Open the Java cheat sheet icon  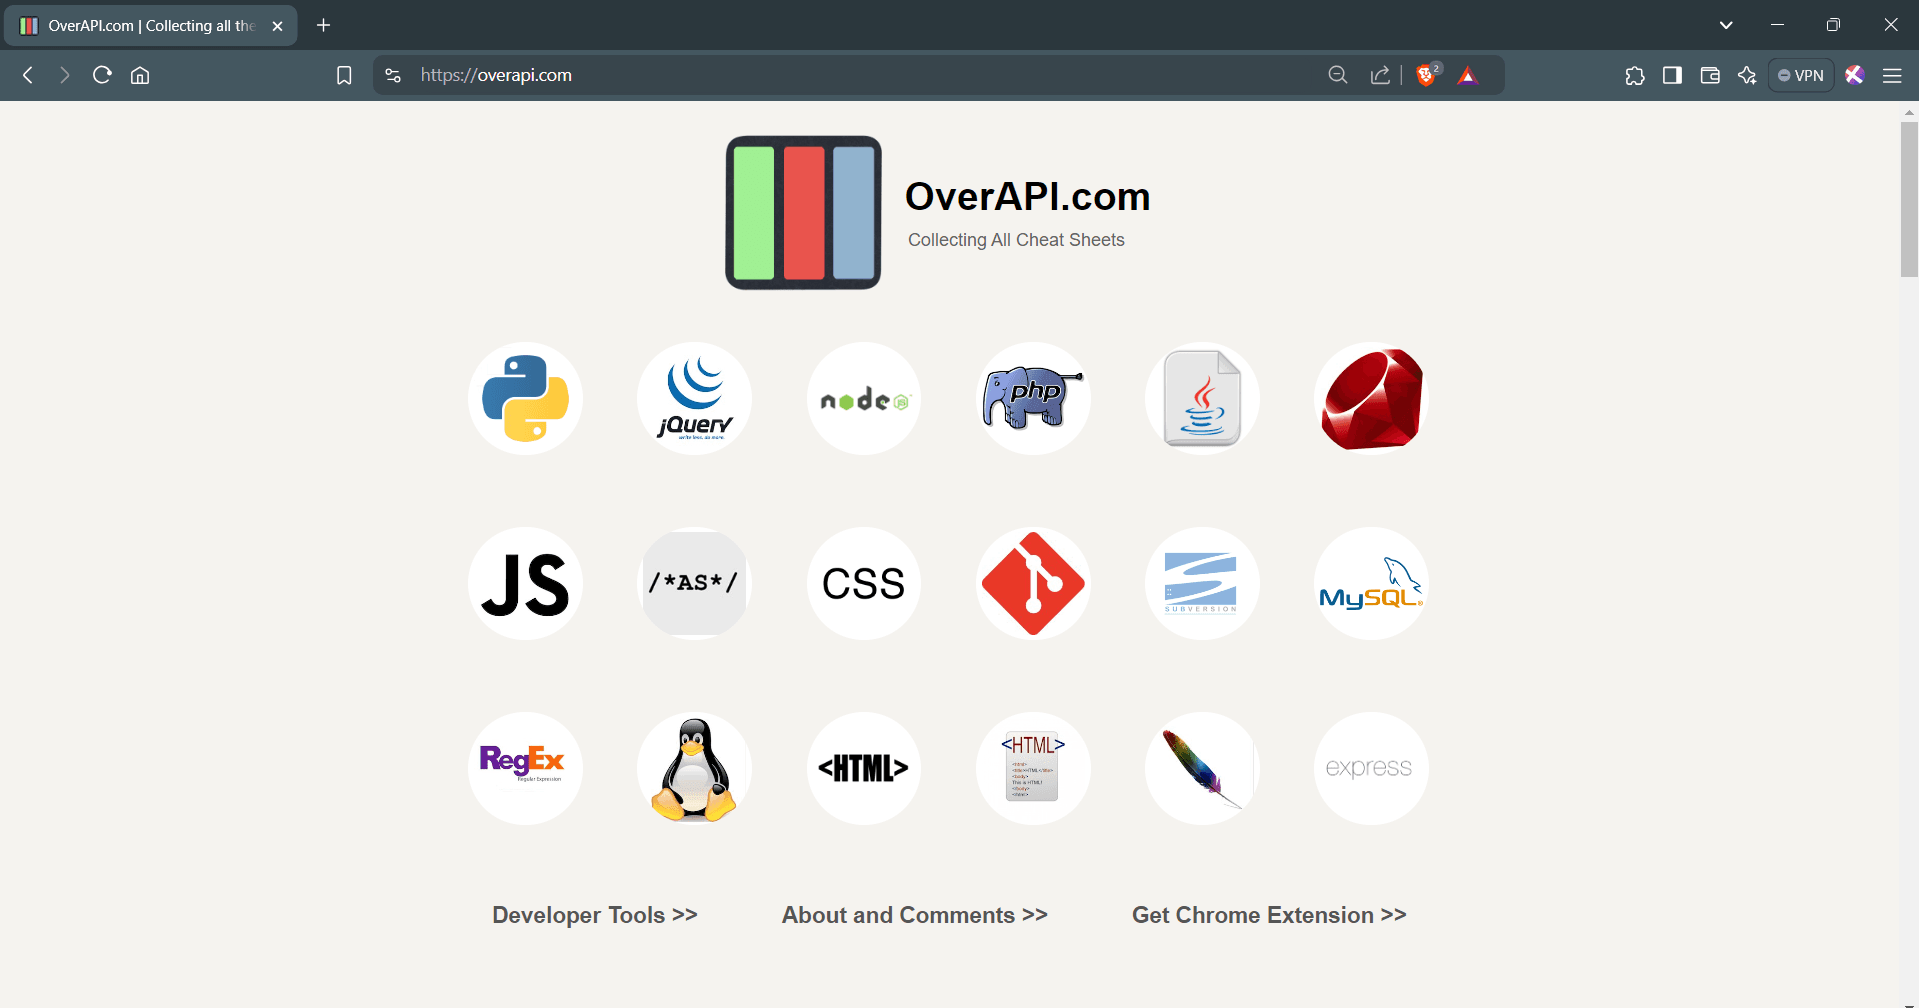tap(1202, 398)
